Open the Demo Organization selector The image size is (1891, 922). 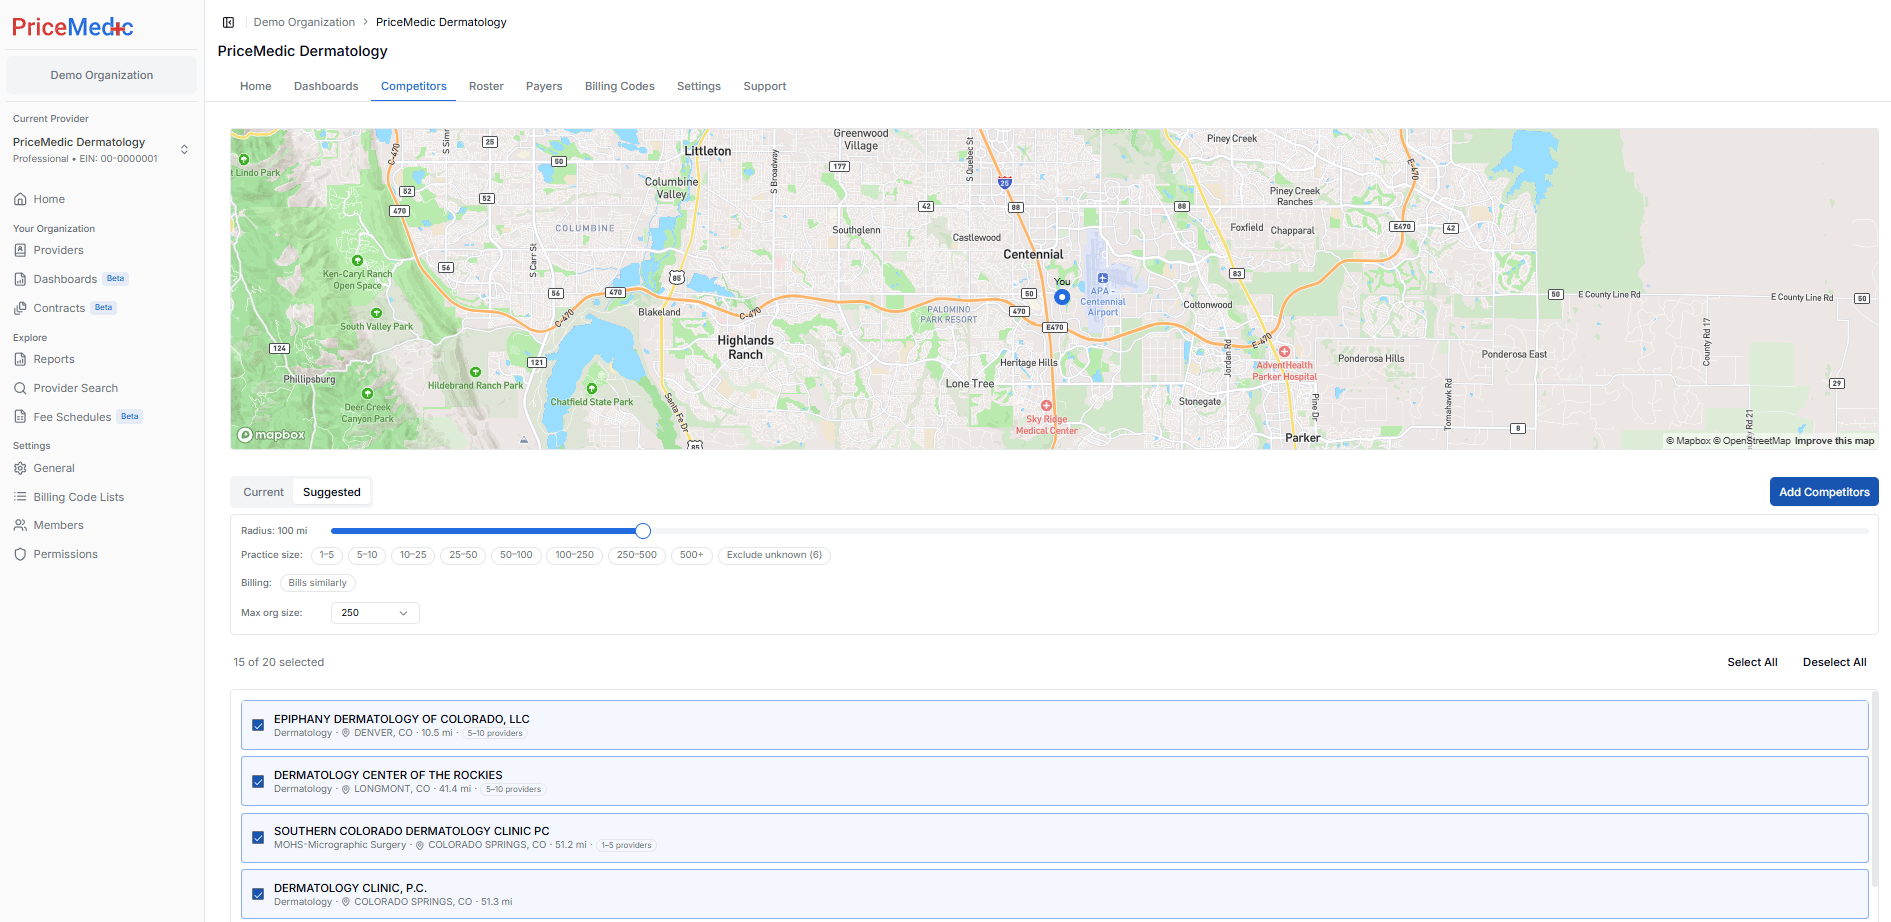[x=102, y=75]
